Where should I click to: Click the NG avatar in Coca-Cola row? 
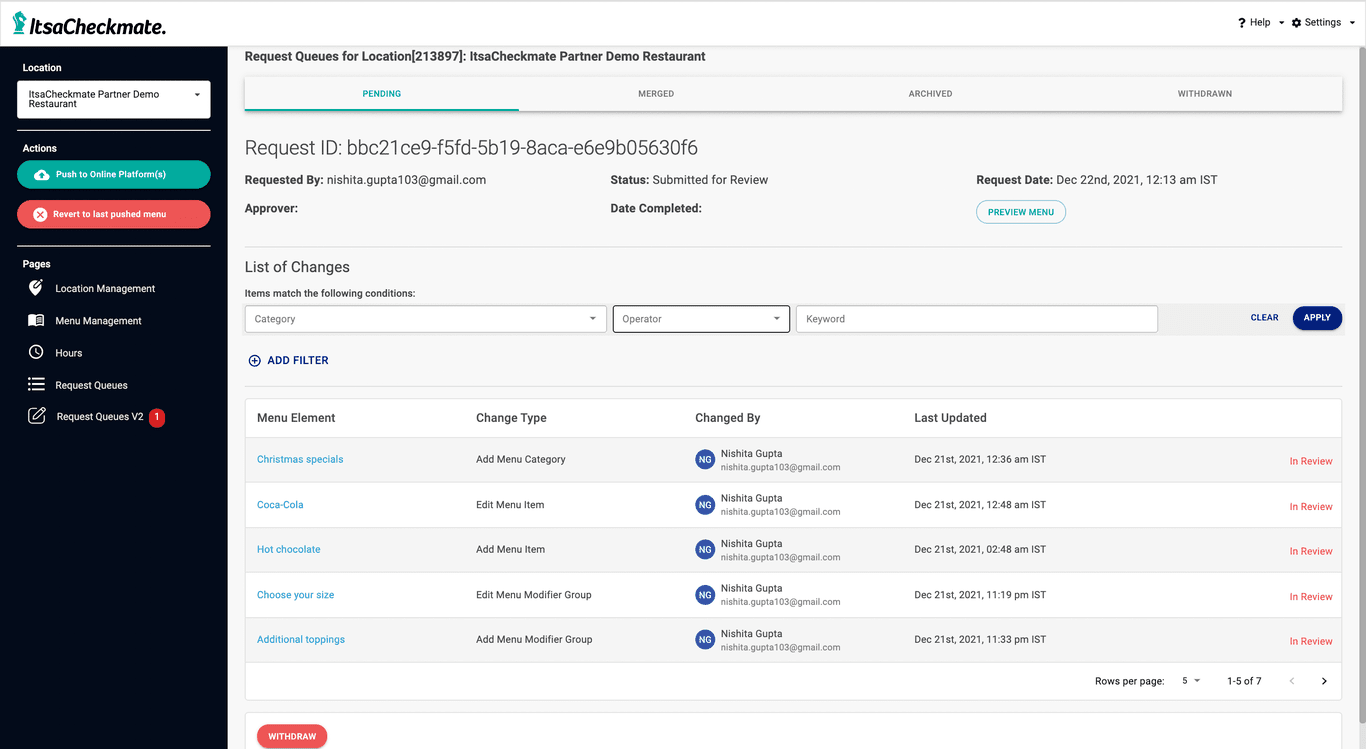705,505
